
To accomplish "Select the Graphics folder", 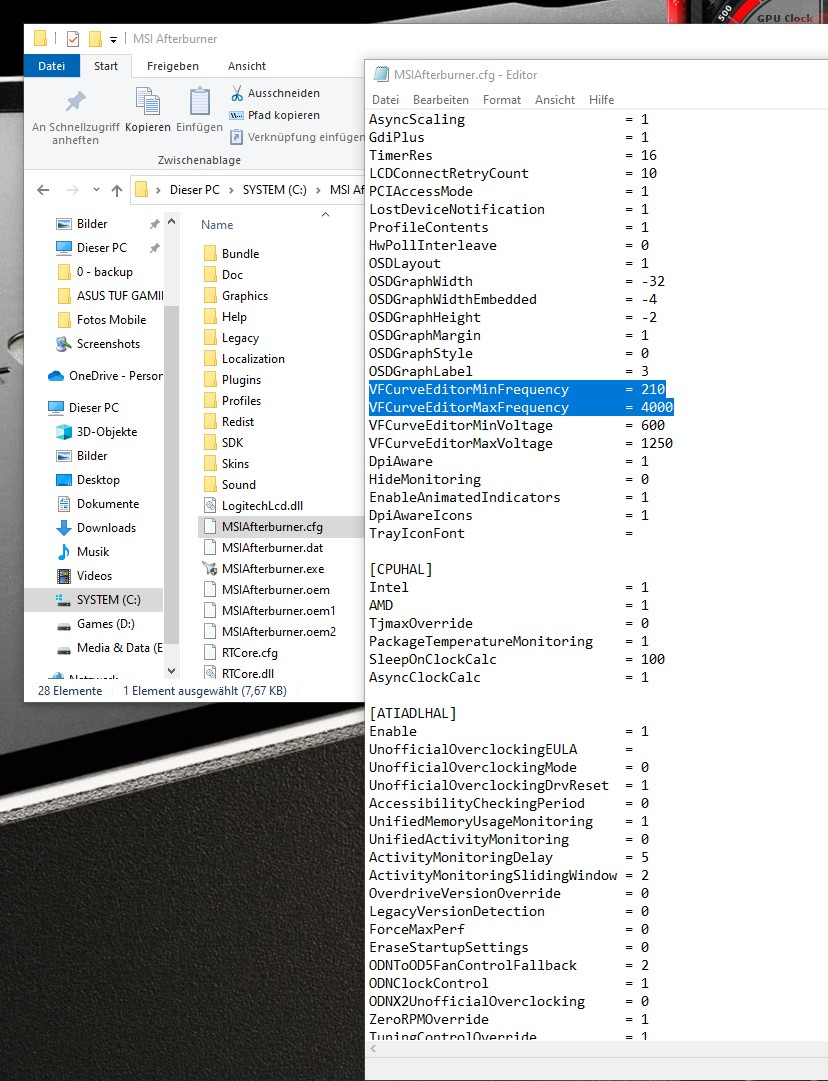I will [x=245, y=296].
